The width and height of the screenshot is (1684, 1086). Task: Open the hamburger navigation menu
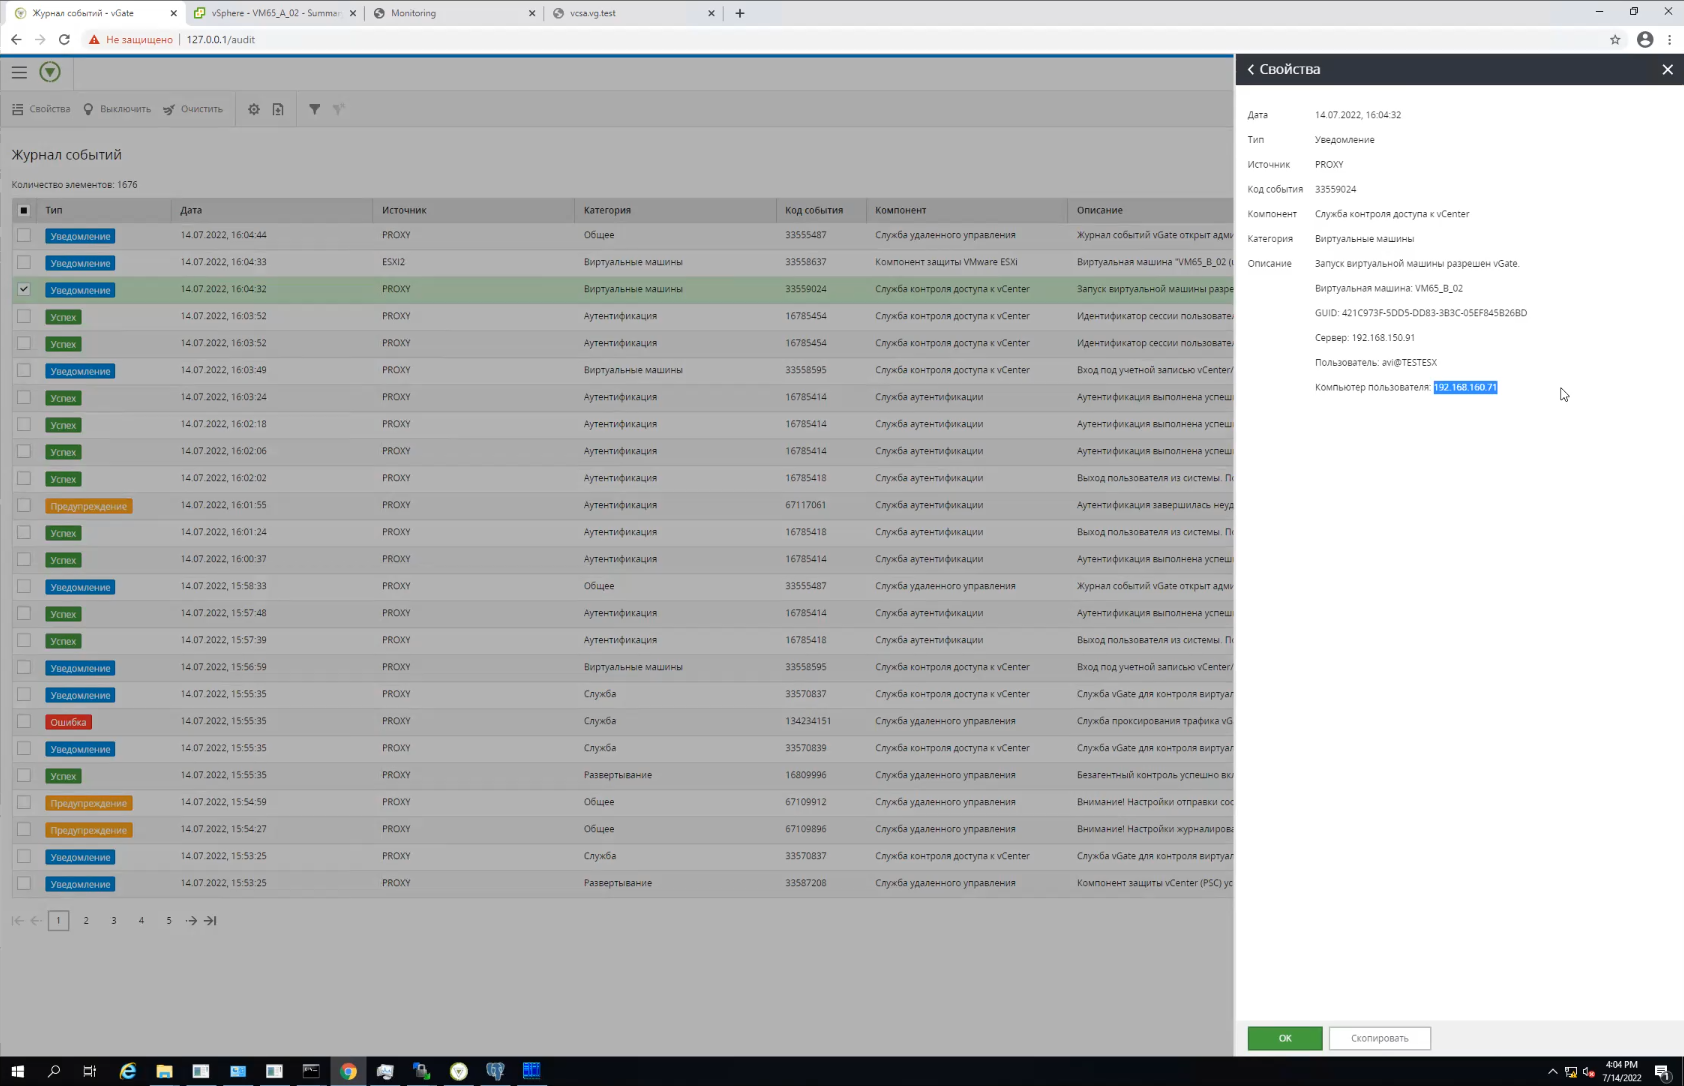click(x=19, y=72)
